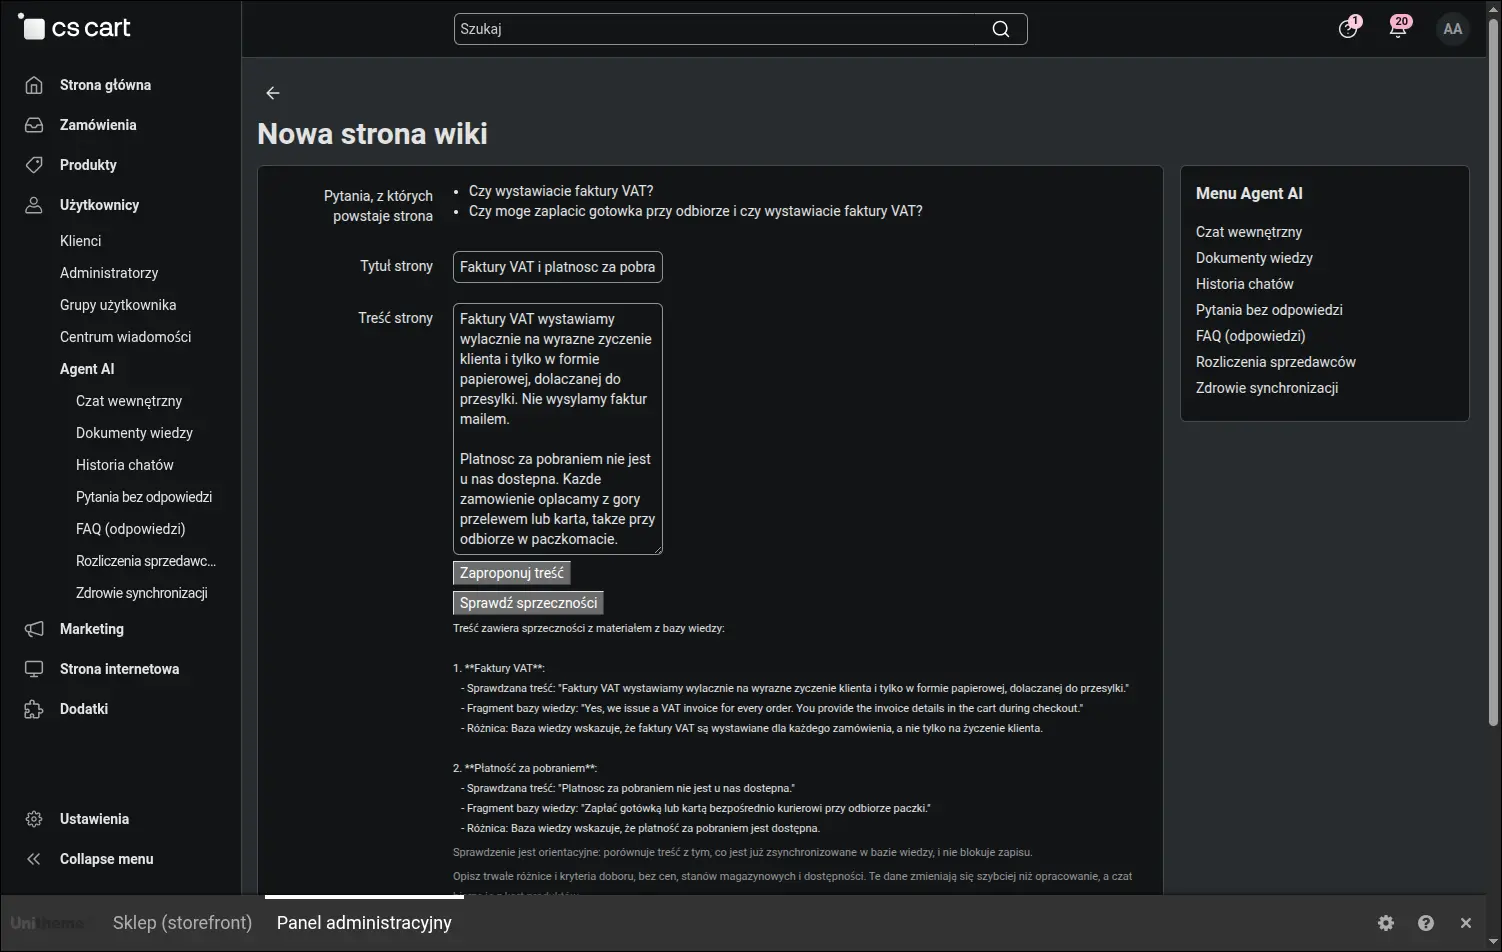Click the Użytkownicy person icon
The width and height of the screenshot is (1502, 952).
[x=34, y=205]
